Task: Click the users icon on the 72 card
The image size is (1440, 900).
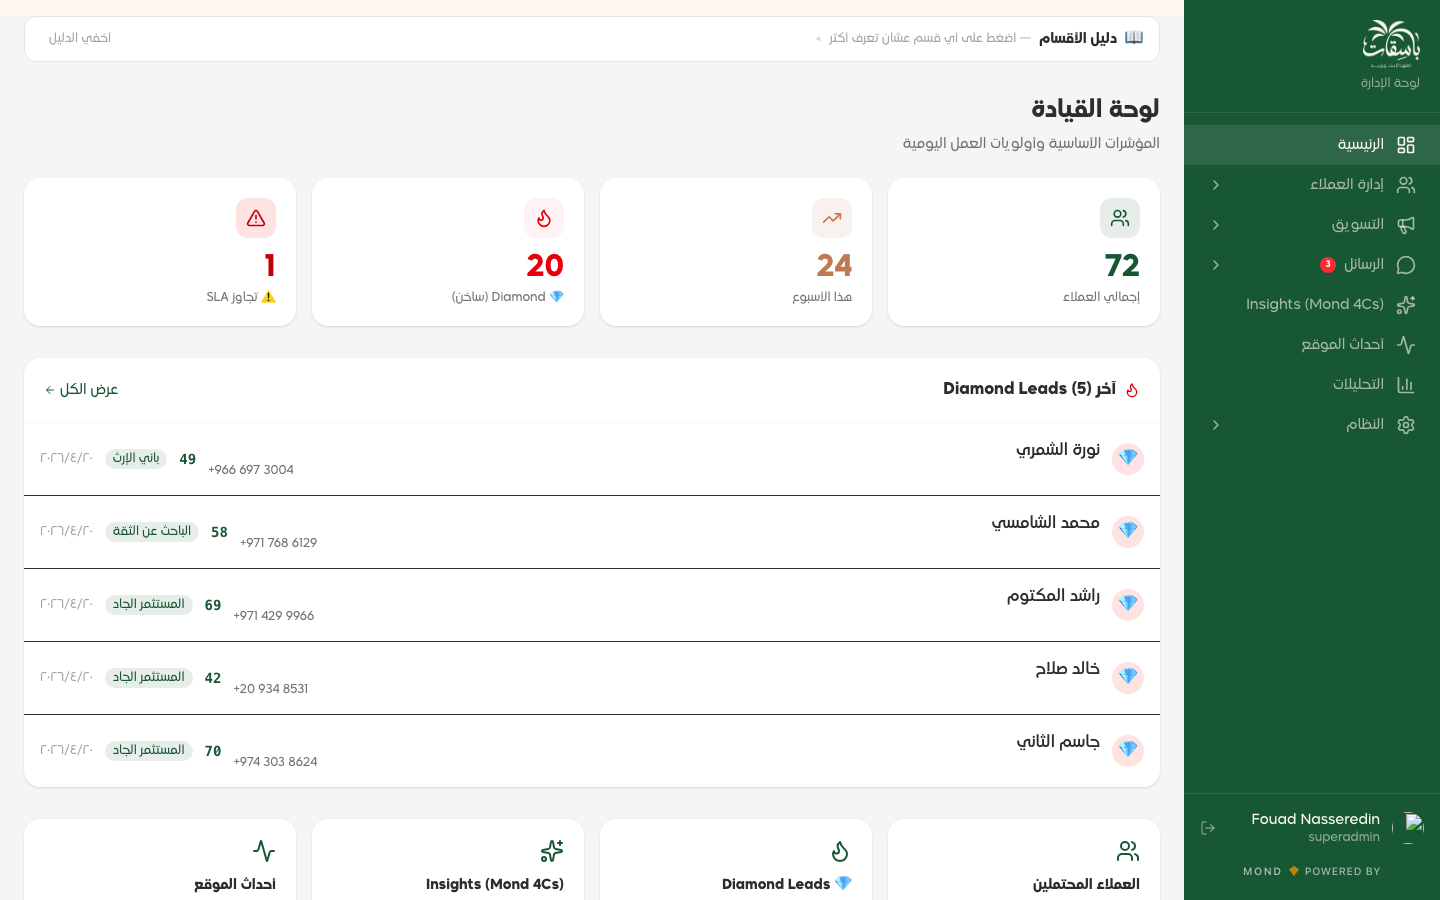Action: point(1120,218)
